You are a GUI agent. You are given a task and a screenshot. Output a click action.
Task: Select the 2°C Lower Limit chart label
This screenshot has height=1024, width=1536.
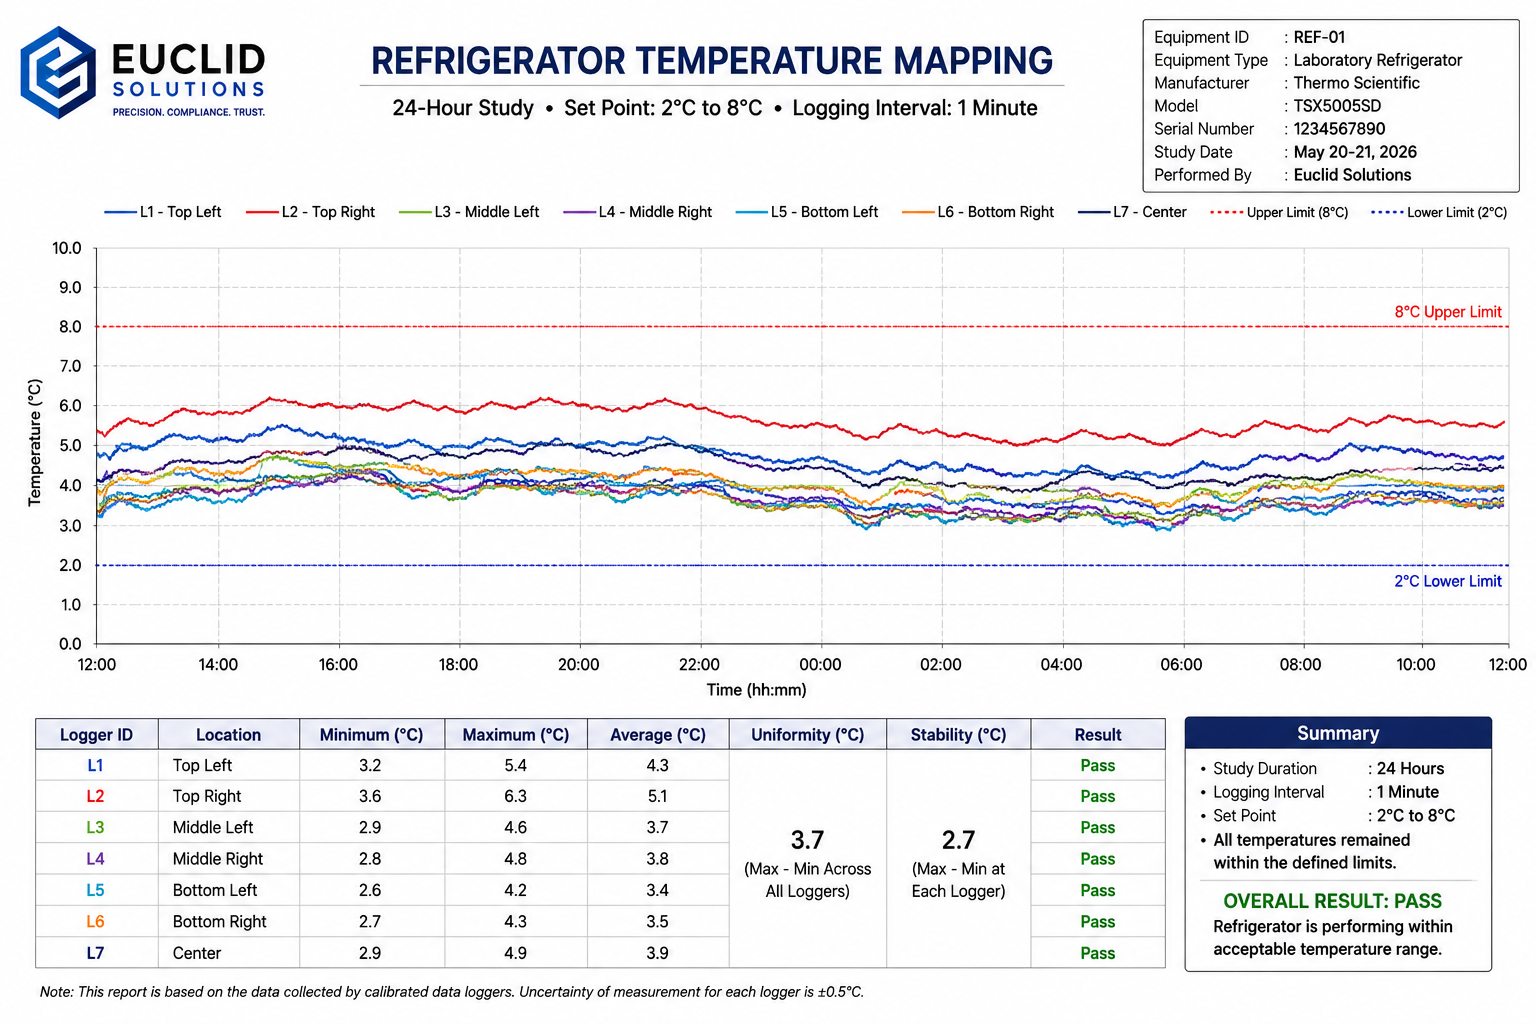[x=1448, y=581]
